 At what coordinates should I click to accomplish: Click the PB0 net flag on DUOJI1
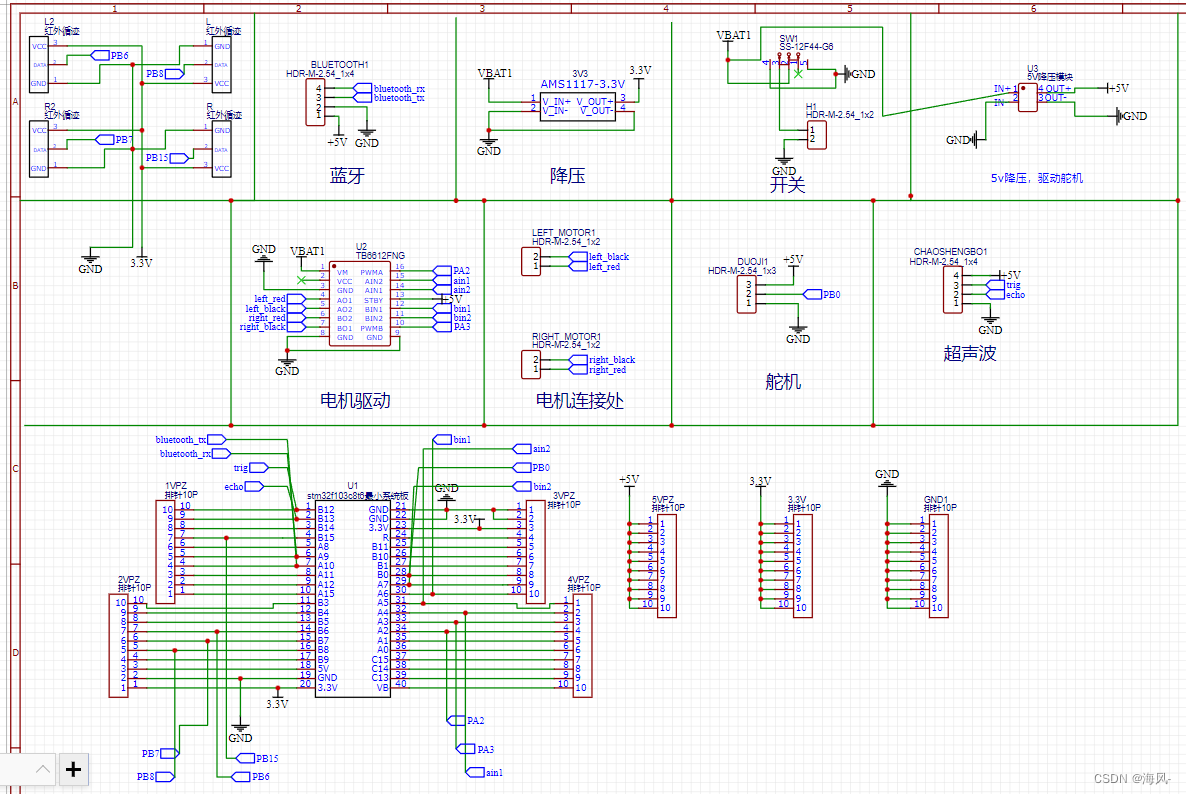pos(821,294)
